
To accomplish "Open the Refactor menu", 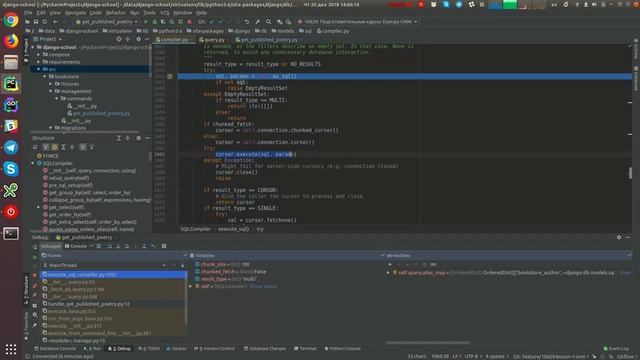I will click(116, 13).
